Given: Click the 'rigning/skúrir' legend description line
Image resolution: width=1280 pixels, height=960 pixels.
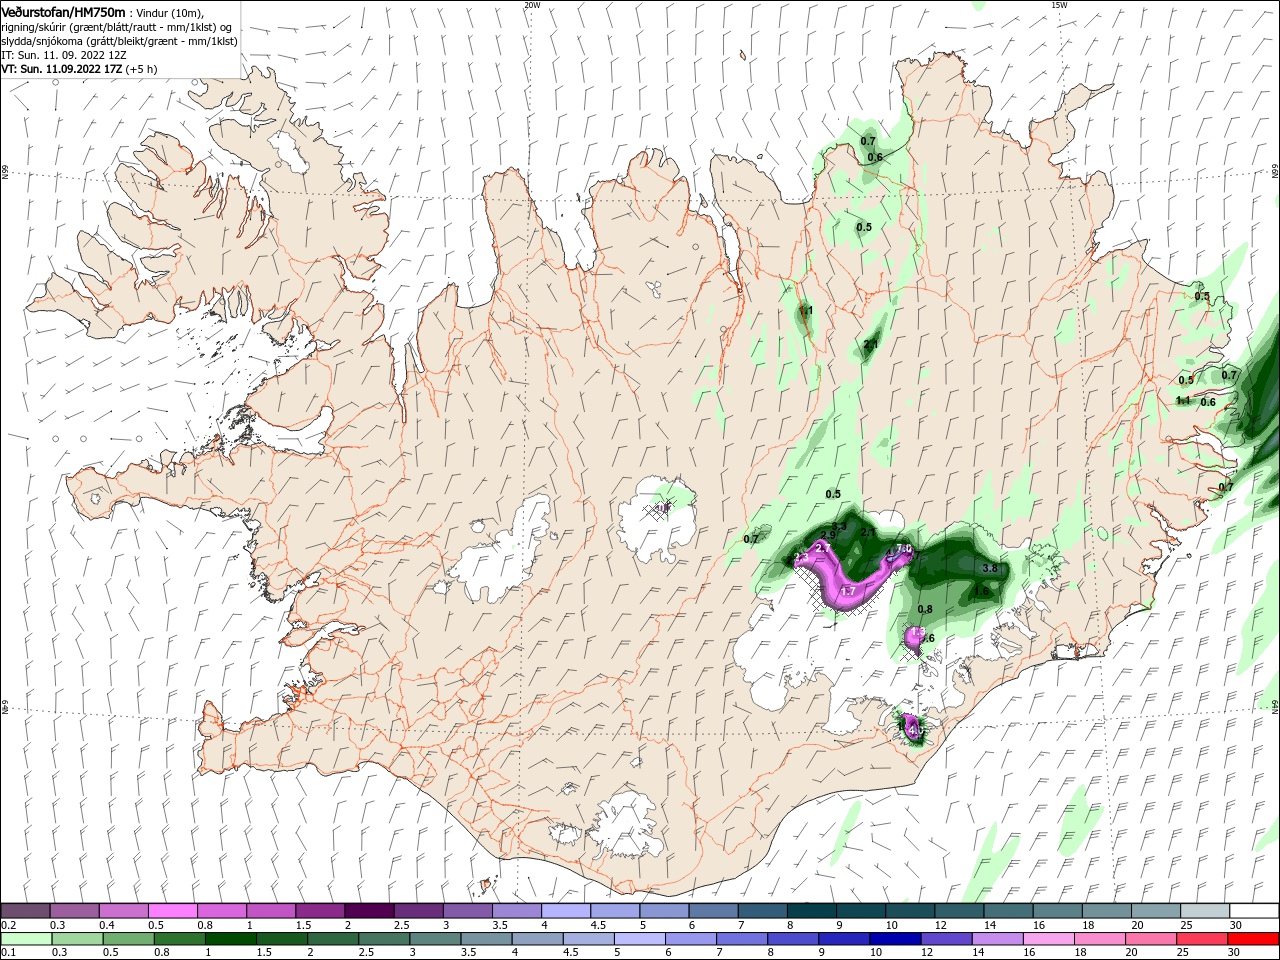Looking at the screenshot, I should pyautogui.click(x=117, y=27).
